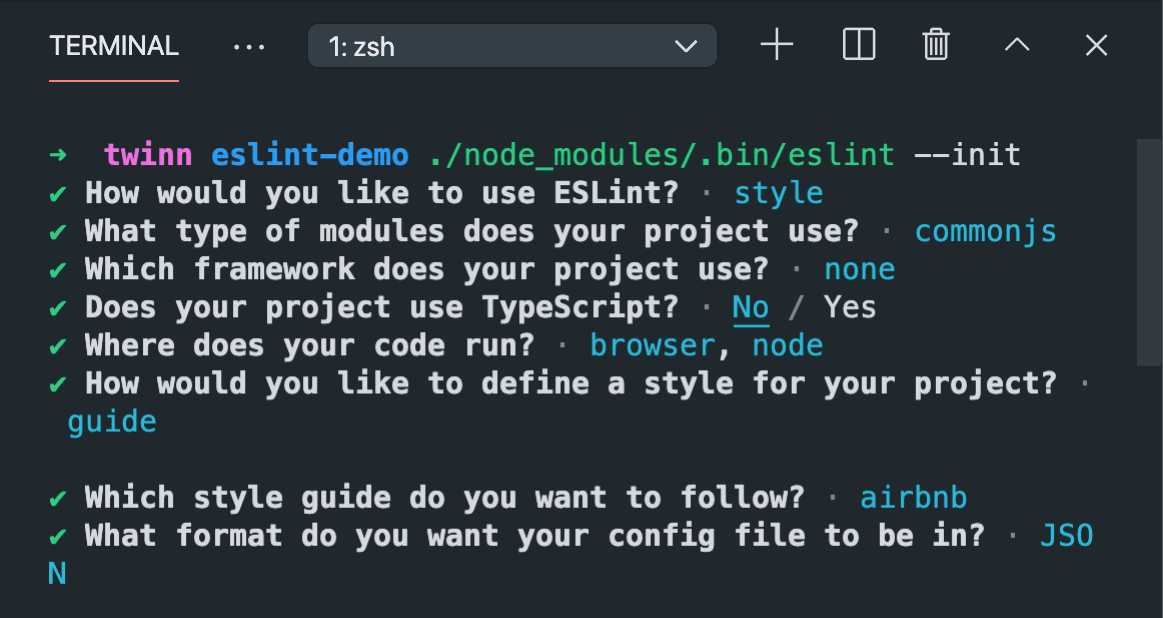Click the underlined 'No' TypeScript option
This screenshot has height=618, width=1163.
[751, 308]
